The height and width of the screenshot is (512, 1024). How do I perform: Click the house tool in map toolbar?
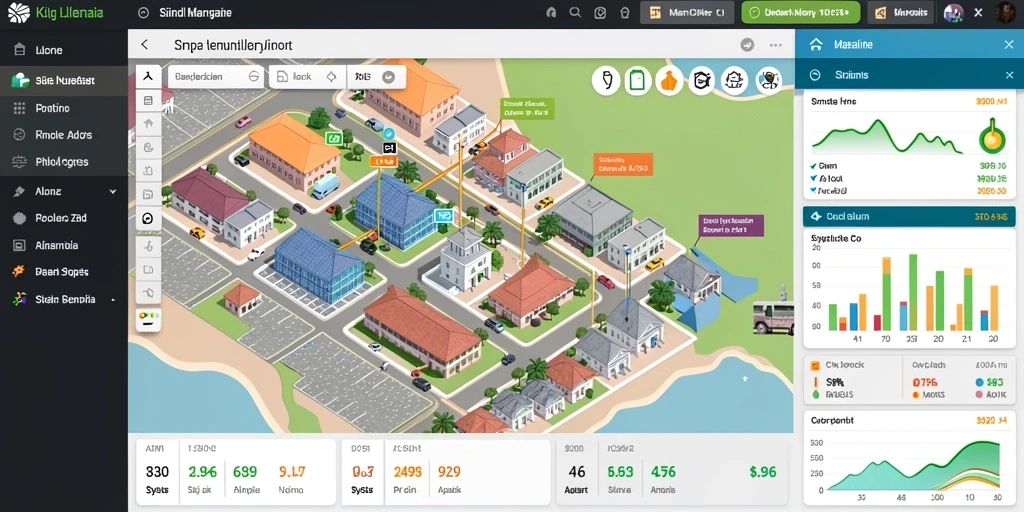[x=148, y=123]
